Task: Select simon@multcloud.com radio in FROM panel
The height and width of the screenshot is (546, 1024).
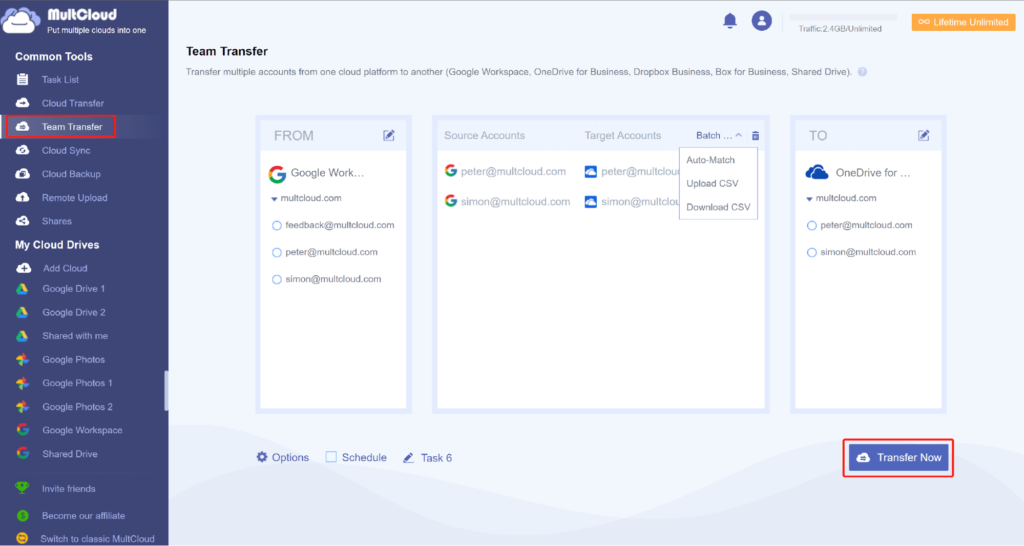Action: (x=276, y=280)
